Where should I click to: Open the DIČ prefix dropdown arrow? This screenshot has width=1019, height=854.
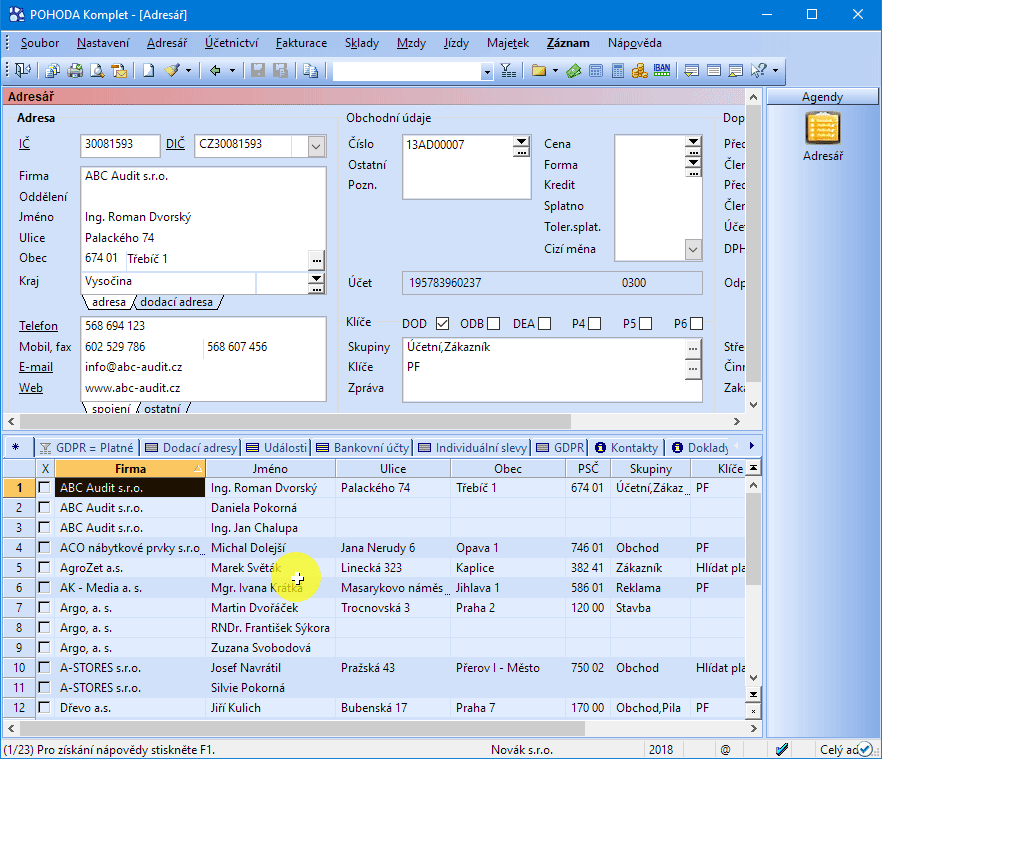click(316, 146)
